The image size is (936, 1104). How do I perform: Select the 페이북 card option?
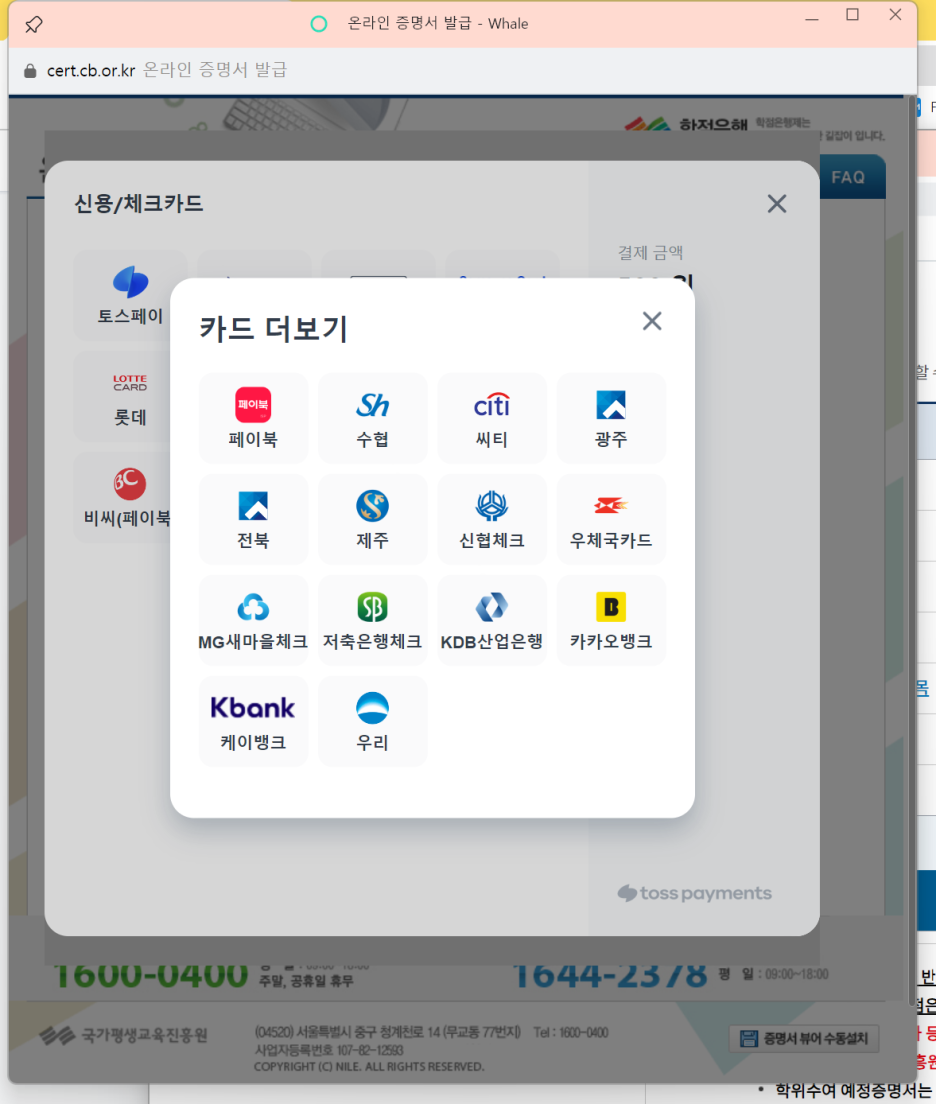pyautogui.click(x=253, y=418)
